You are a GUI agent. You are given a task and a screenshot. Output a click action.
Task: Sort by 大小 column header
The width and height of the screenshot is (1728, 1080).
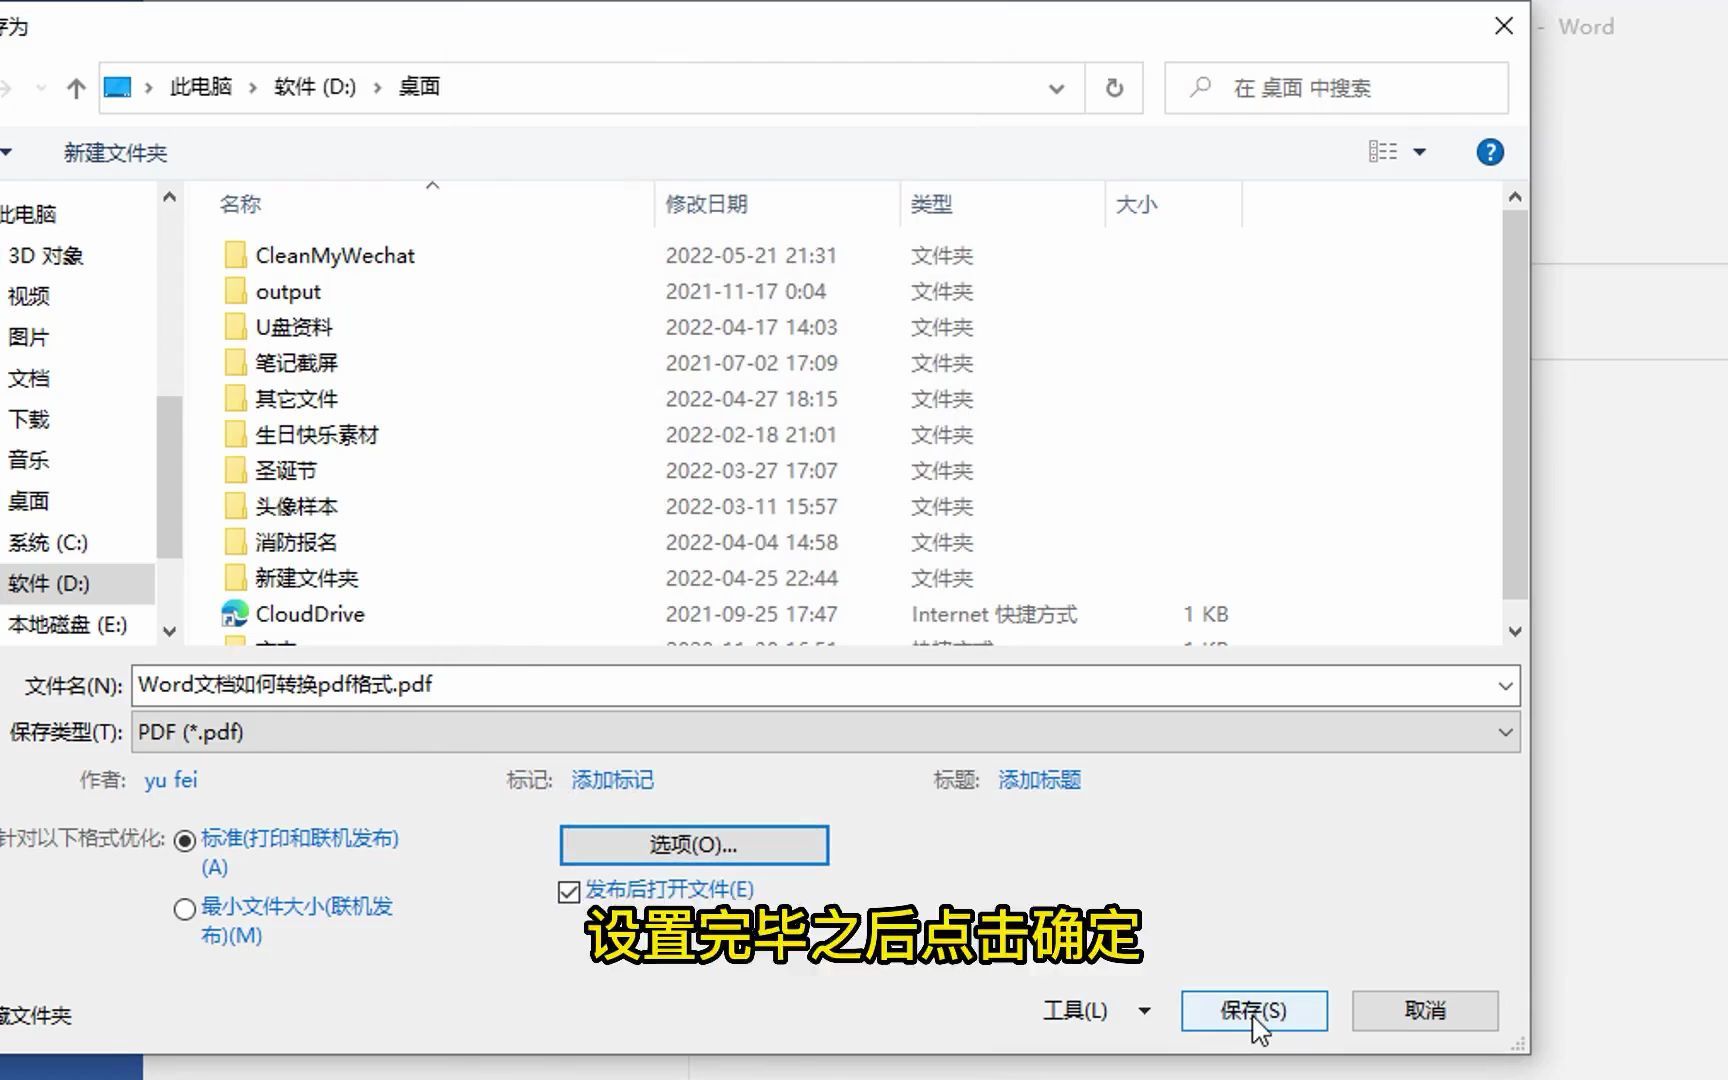click(1136, 204)
